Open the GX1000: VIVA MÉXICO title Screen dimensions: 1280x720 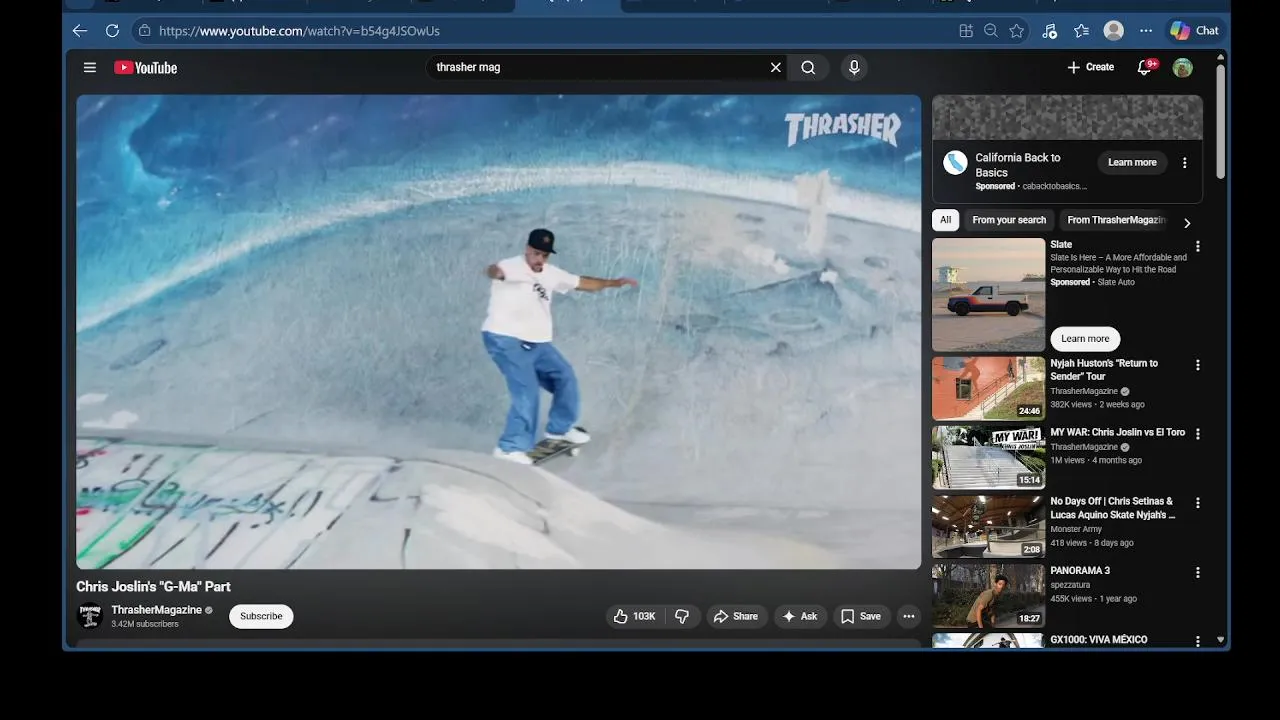click(1099, 640)
